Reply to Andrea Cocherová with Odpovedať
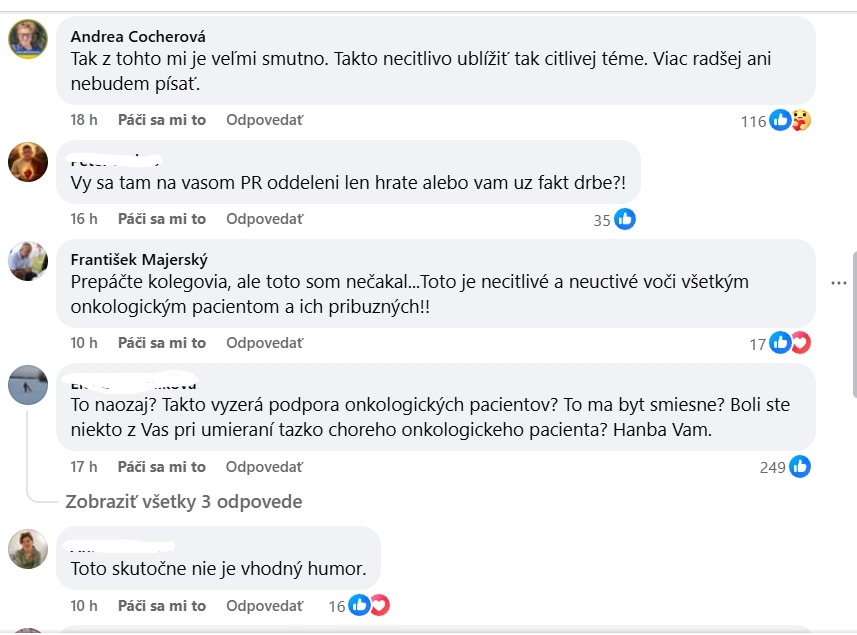 pyautogui.click(x=265, y=120)
